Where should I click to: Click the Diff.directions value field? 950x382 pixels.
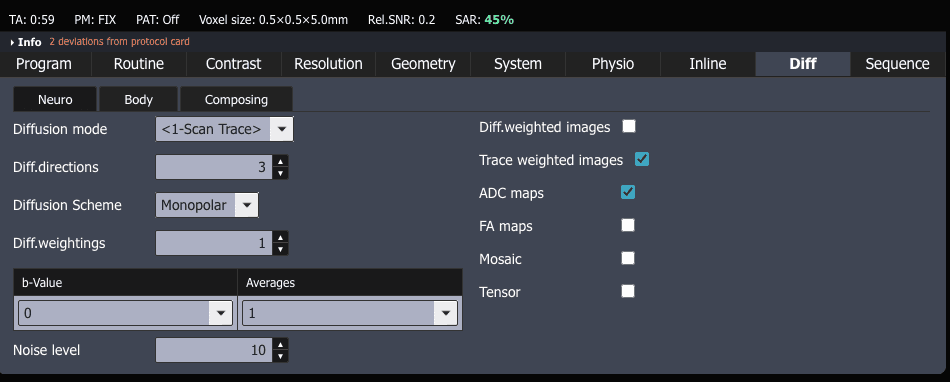click(214, 167)
